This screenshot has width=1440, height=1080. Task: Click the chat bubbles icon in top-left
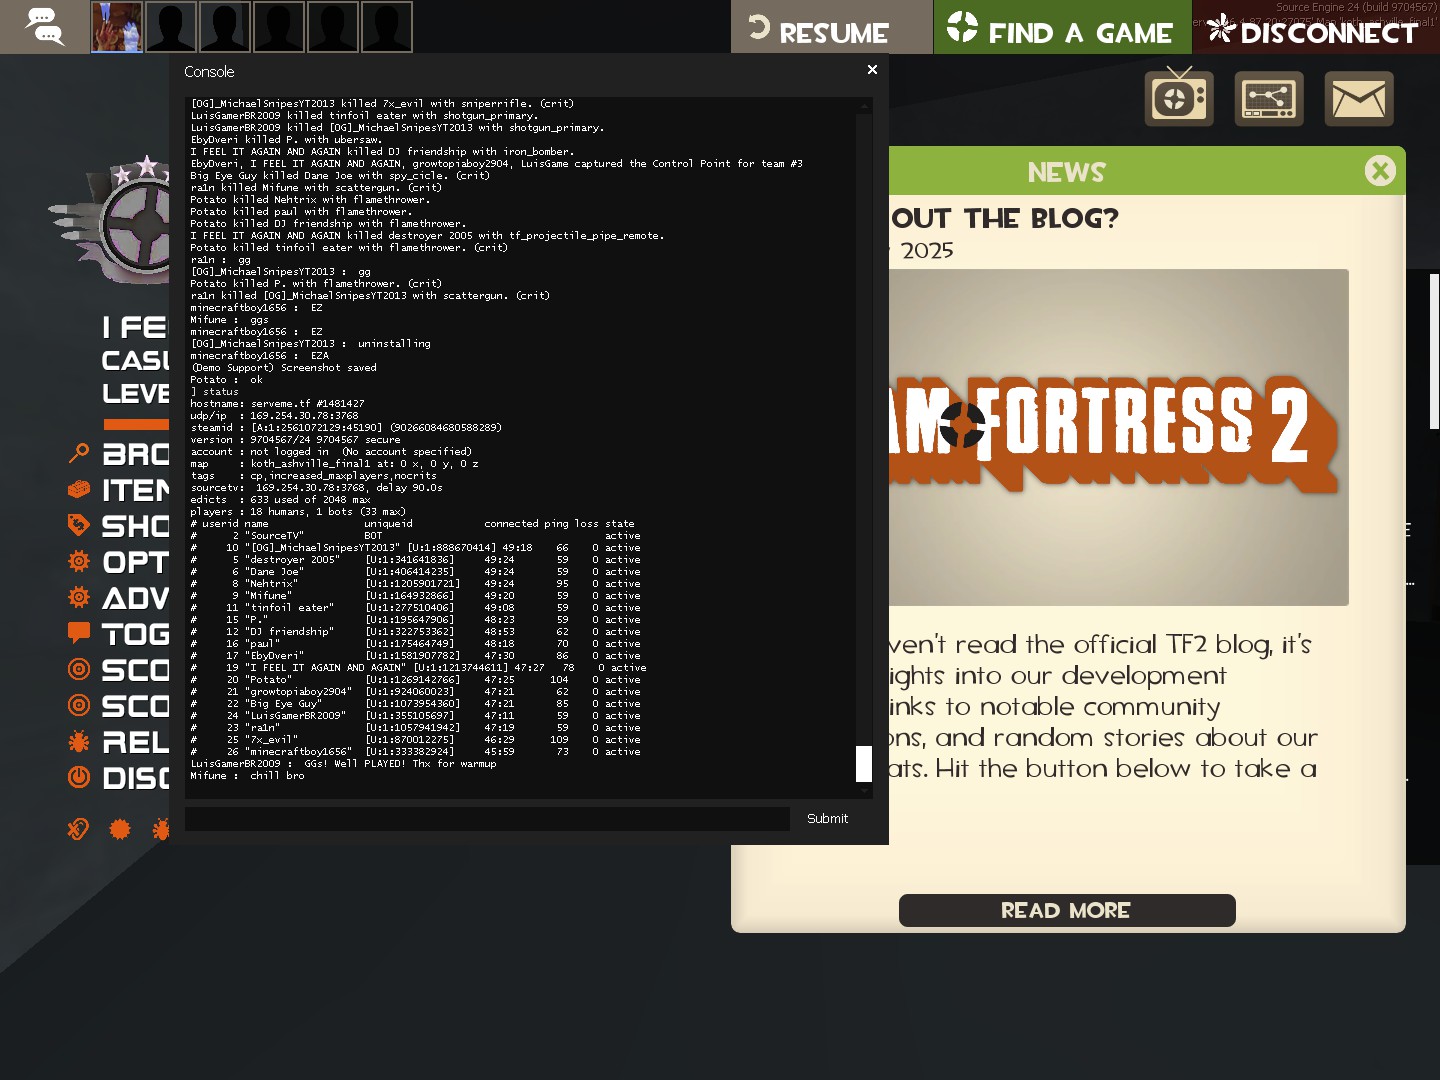click(44, 27)
